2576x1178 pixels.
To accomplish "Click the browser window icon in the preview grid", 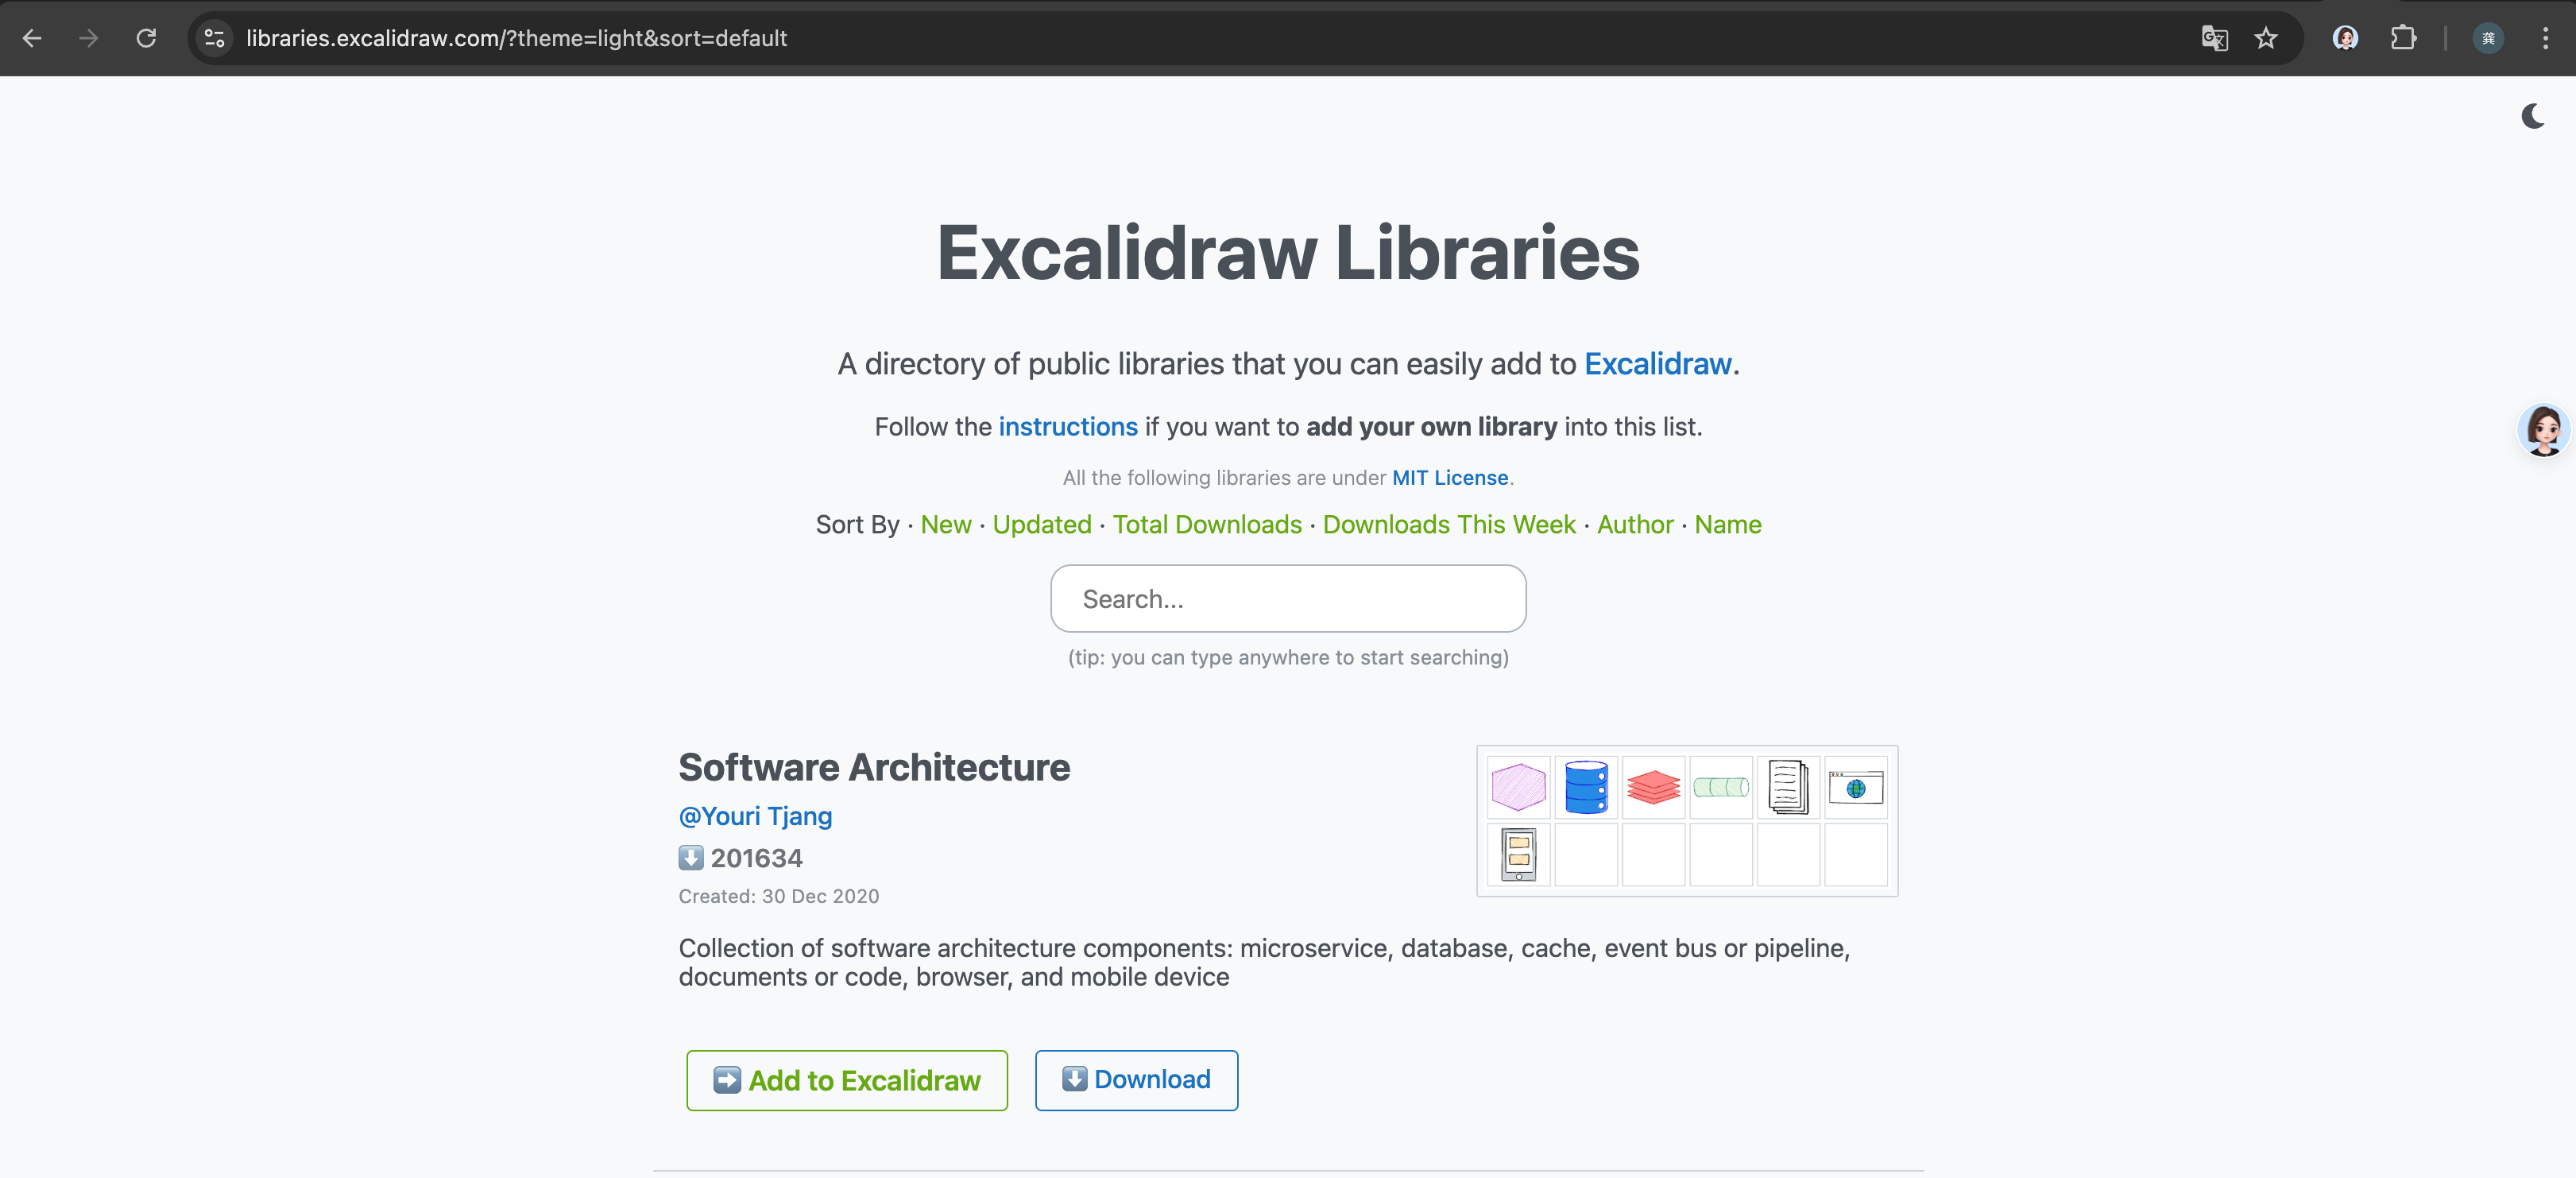I will [x=1855, y=787].
